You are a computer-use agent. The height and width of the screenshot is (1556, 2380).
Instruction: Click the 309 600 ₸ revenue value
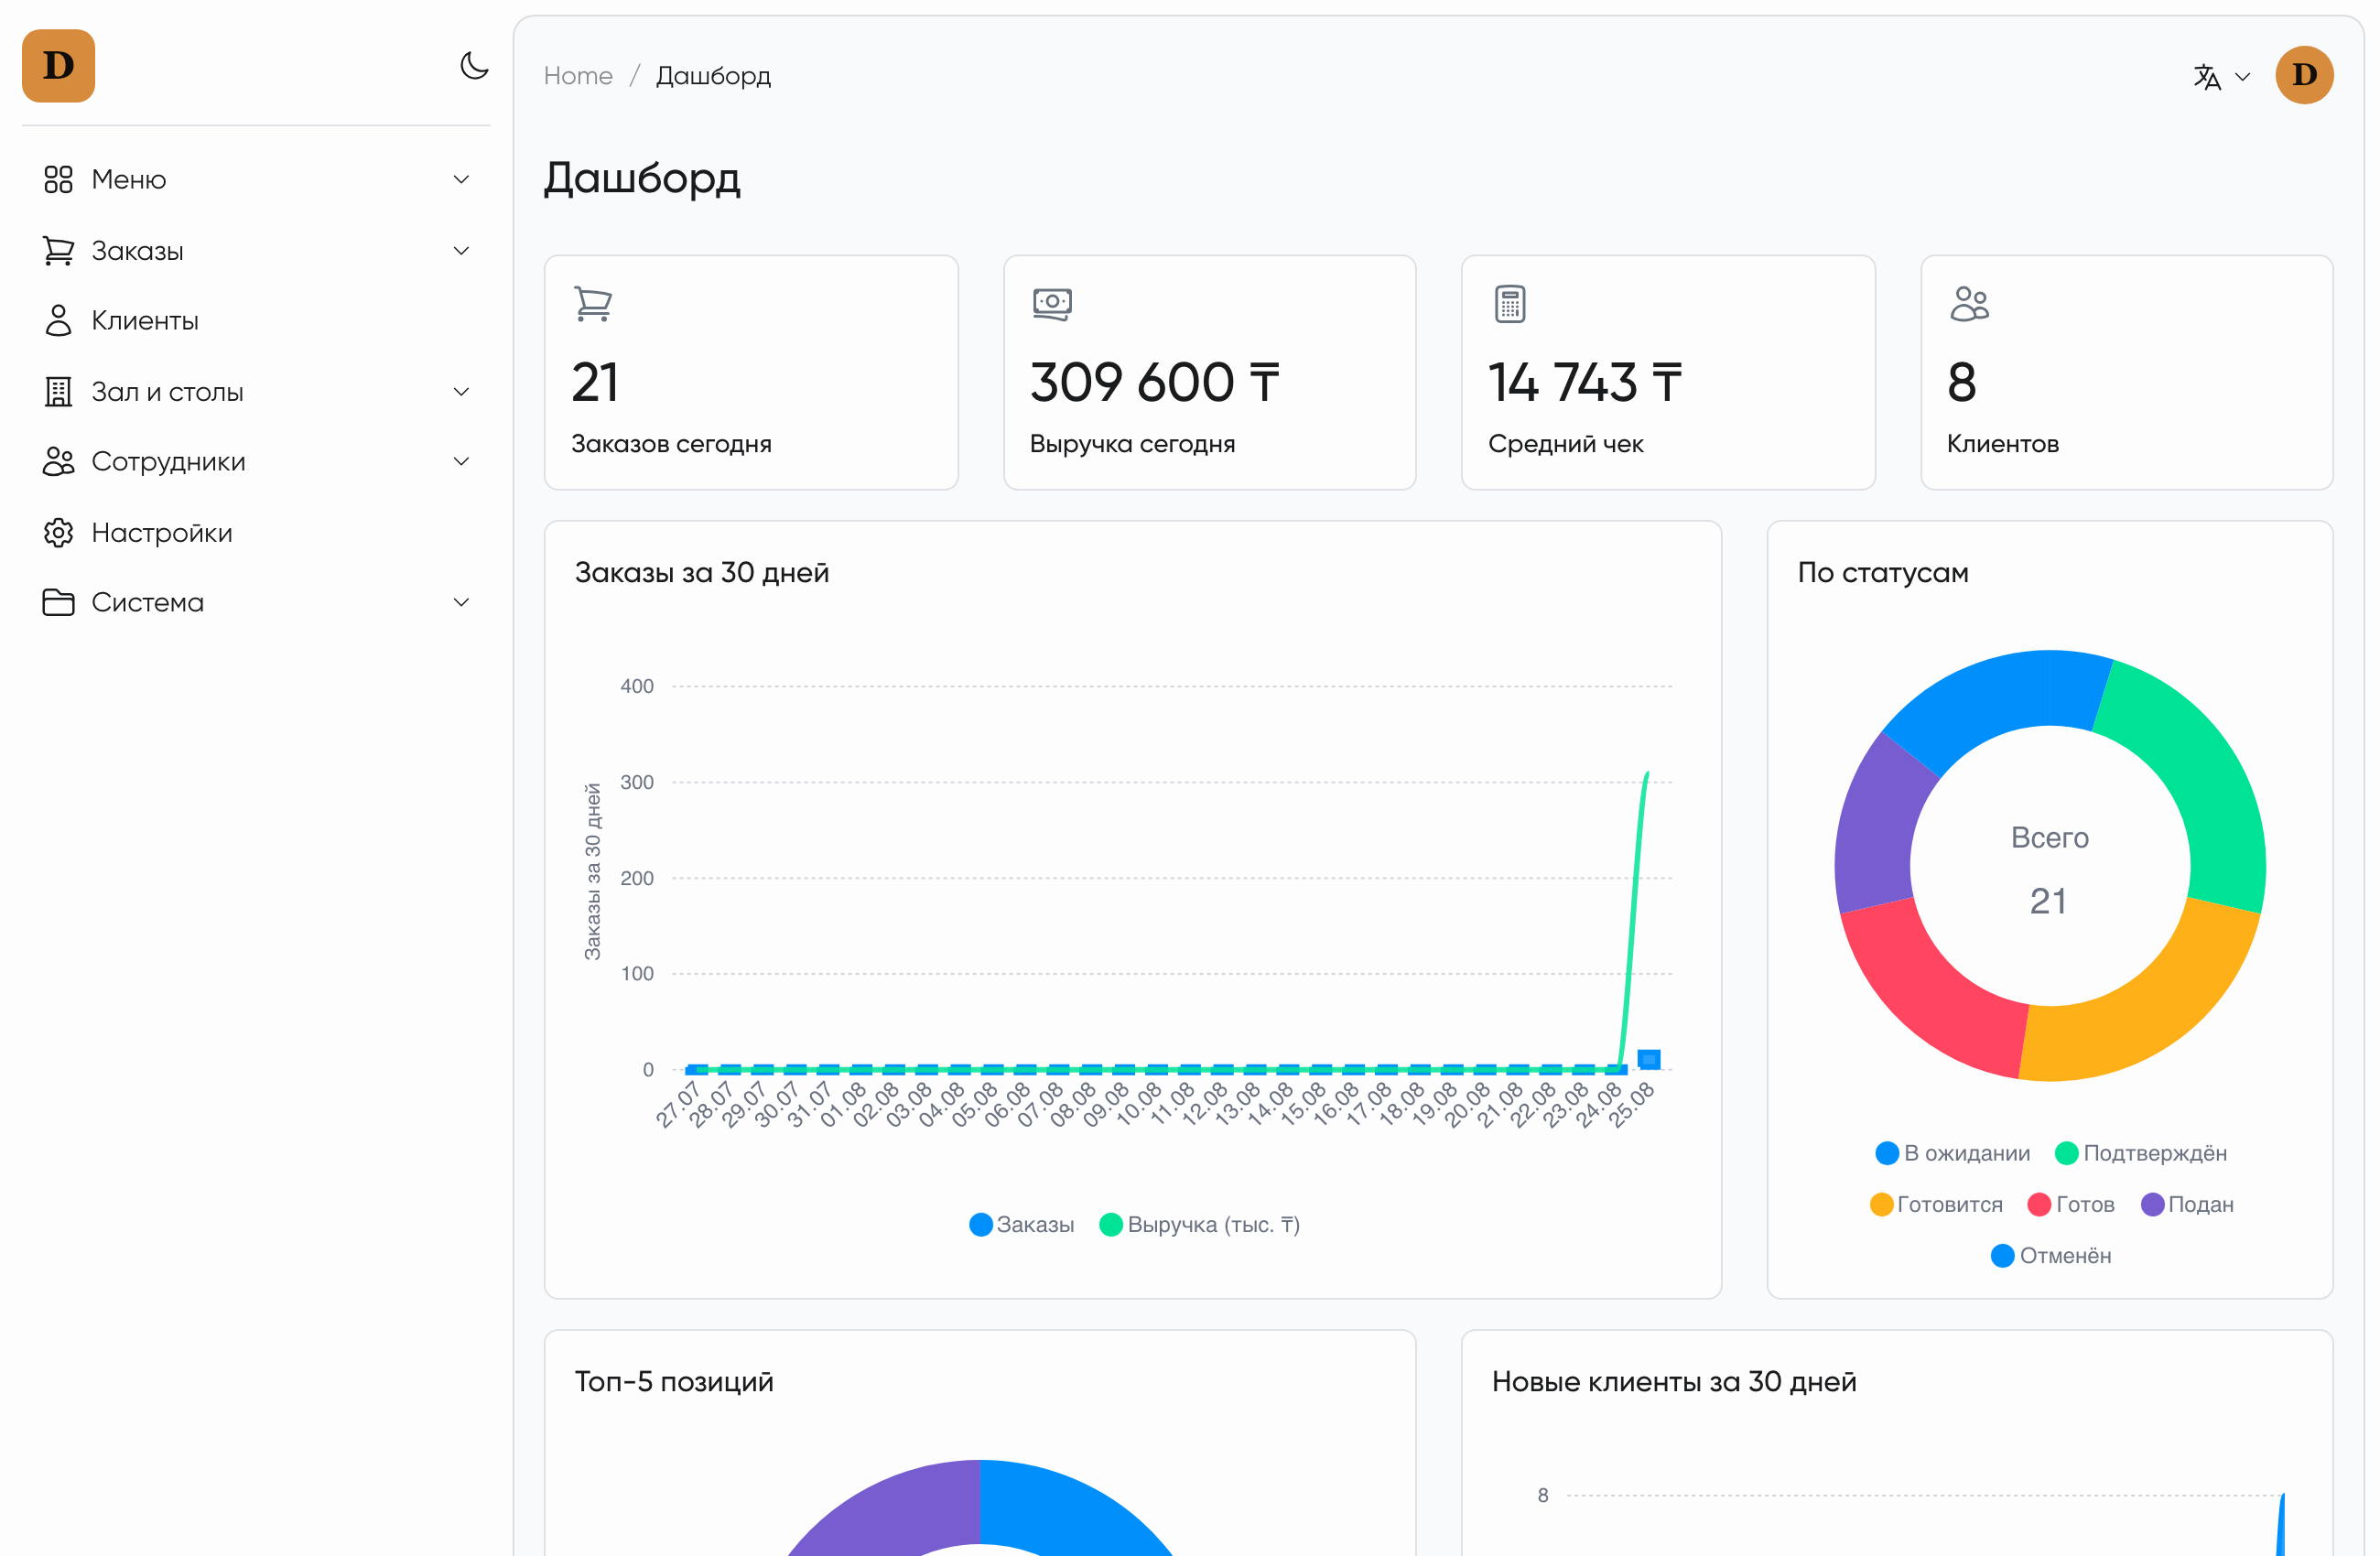[x=1155, y=383]
